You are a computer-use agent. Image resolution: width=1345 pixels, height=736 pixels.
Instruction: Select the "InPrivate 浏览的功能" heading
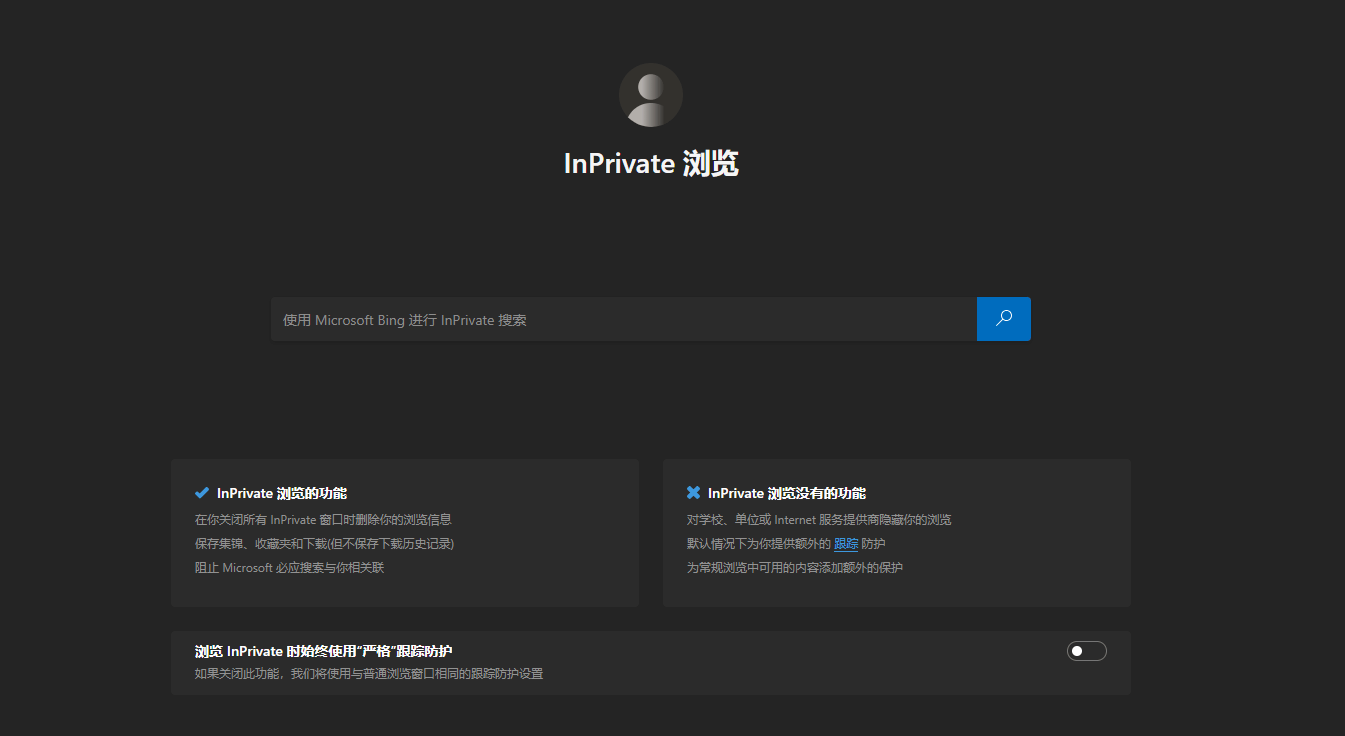282,494
